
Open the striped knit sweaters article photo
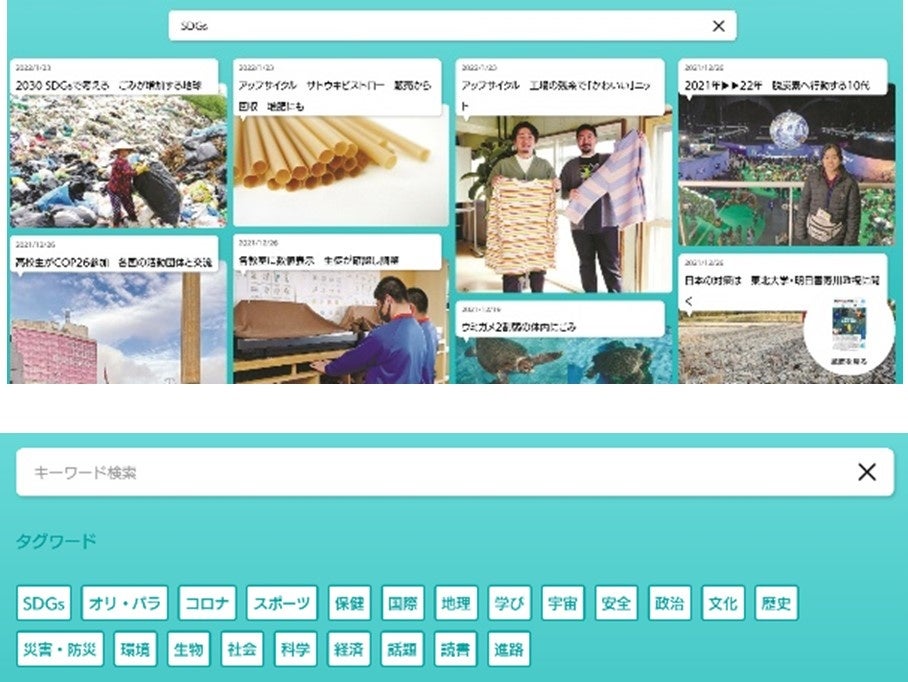point(563,204)
